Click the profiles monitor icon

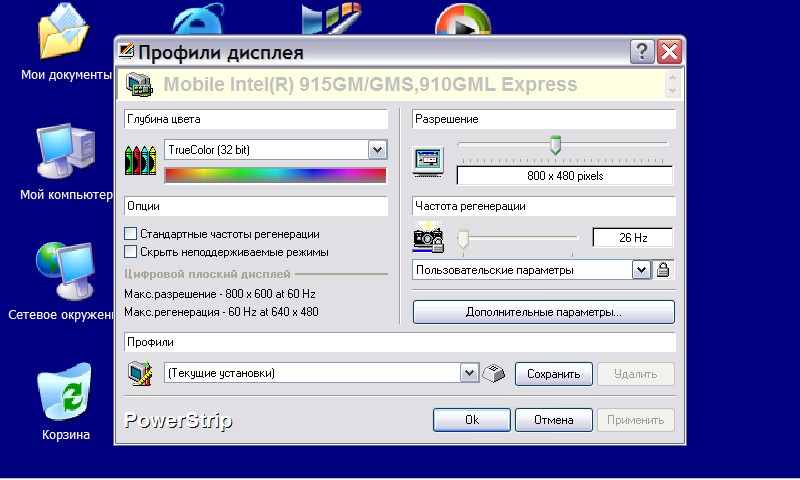(x=138, y=374)
